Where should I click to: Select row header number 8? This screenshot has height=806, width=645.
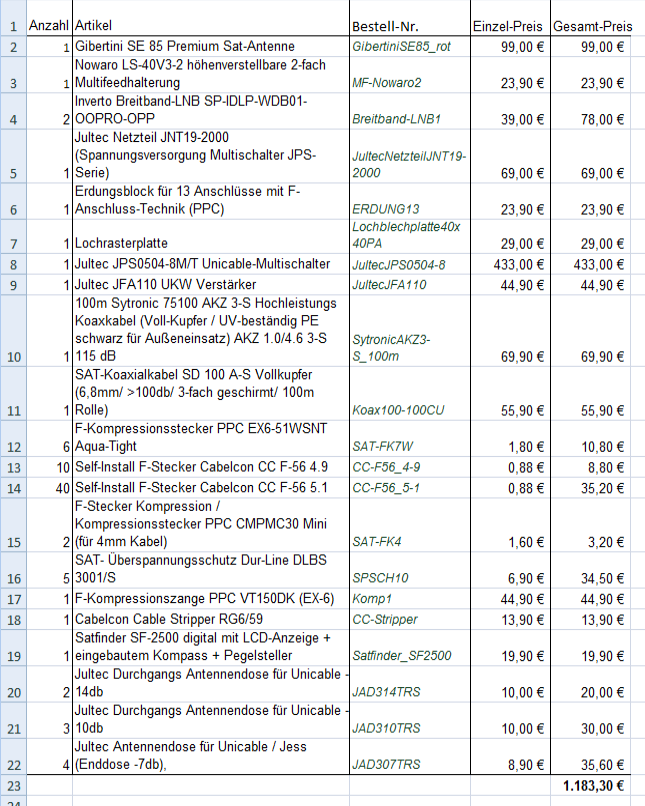(13, 264)
